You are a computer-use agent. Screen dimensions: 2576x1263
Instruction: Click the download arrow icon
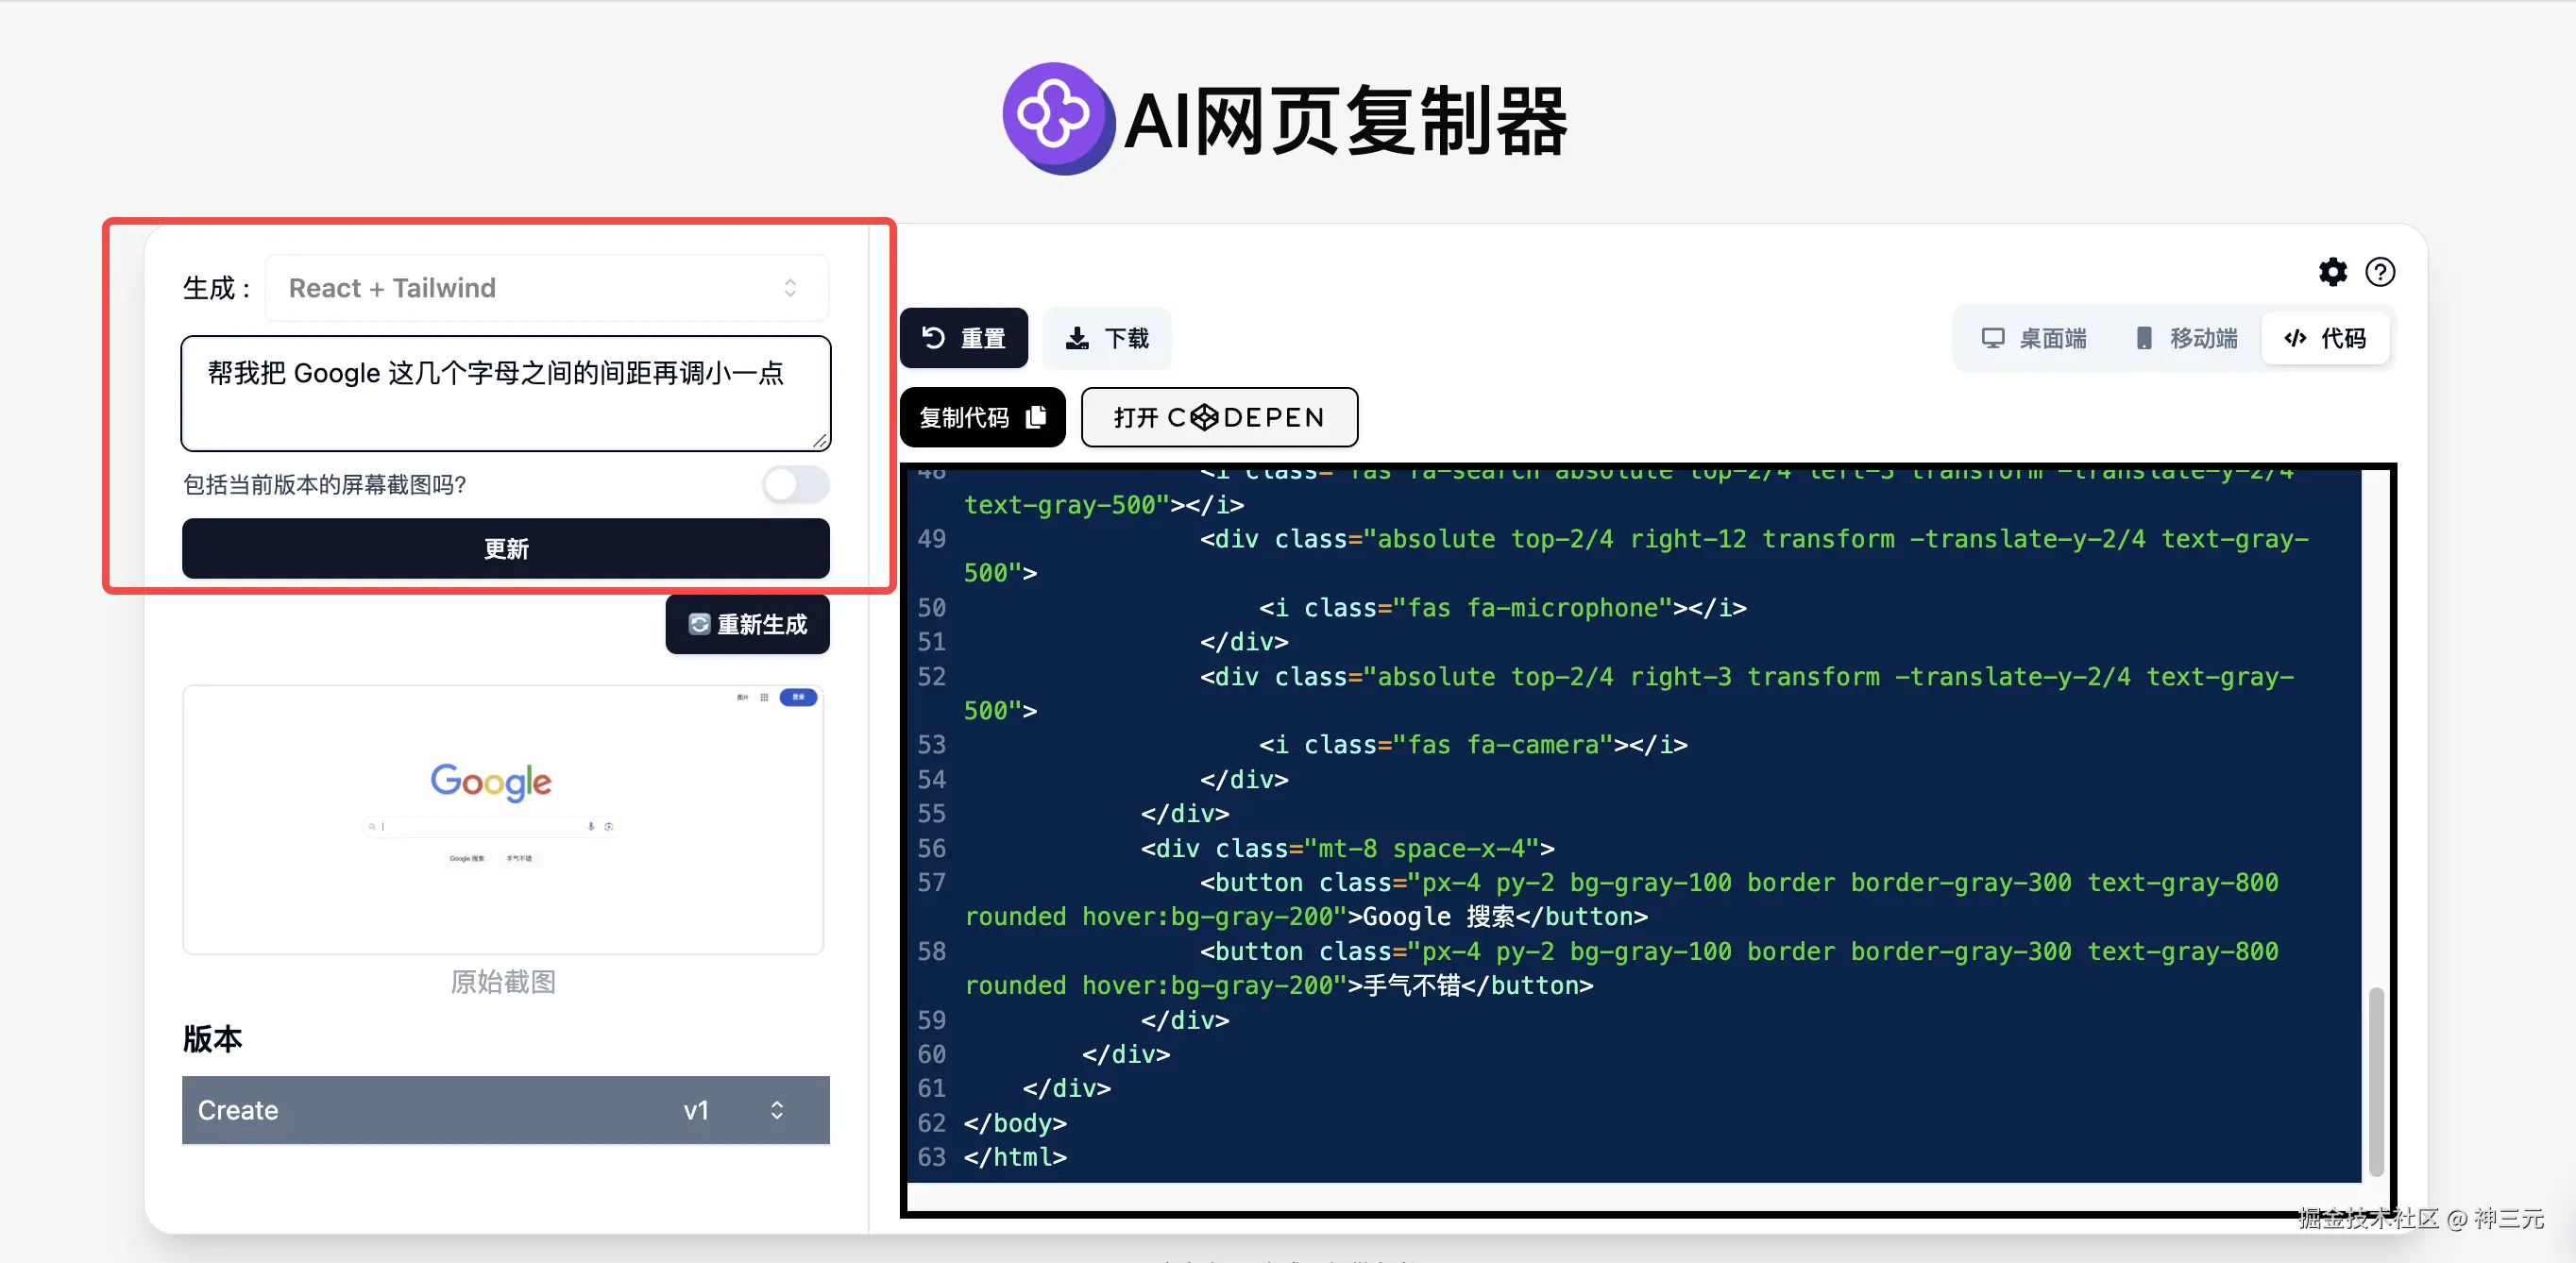tap(1077, 338)
